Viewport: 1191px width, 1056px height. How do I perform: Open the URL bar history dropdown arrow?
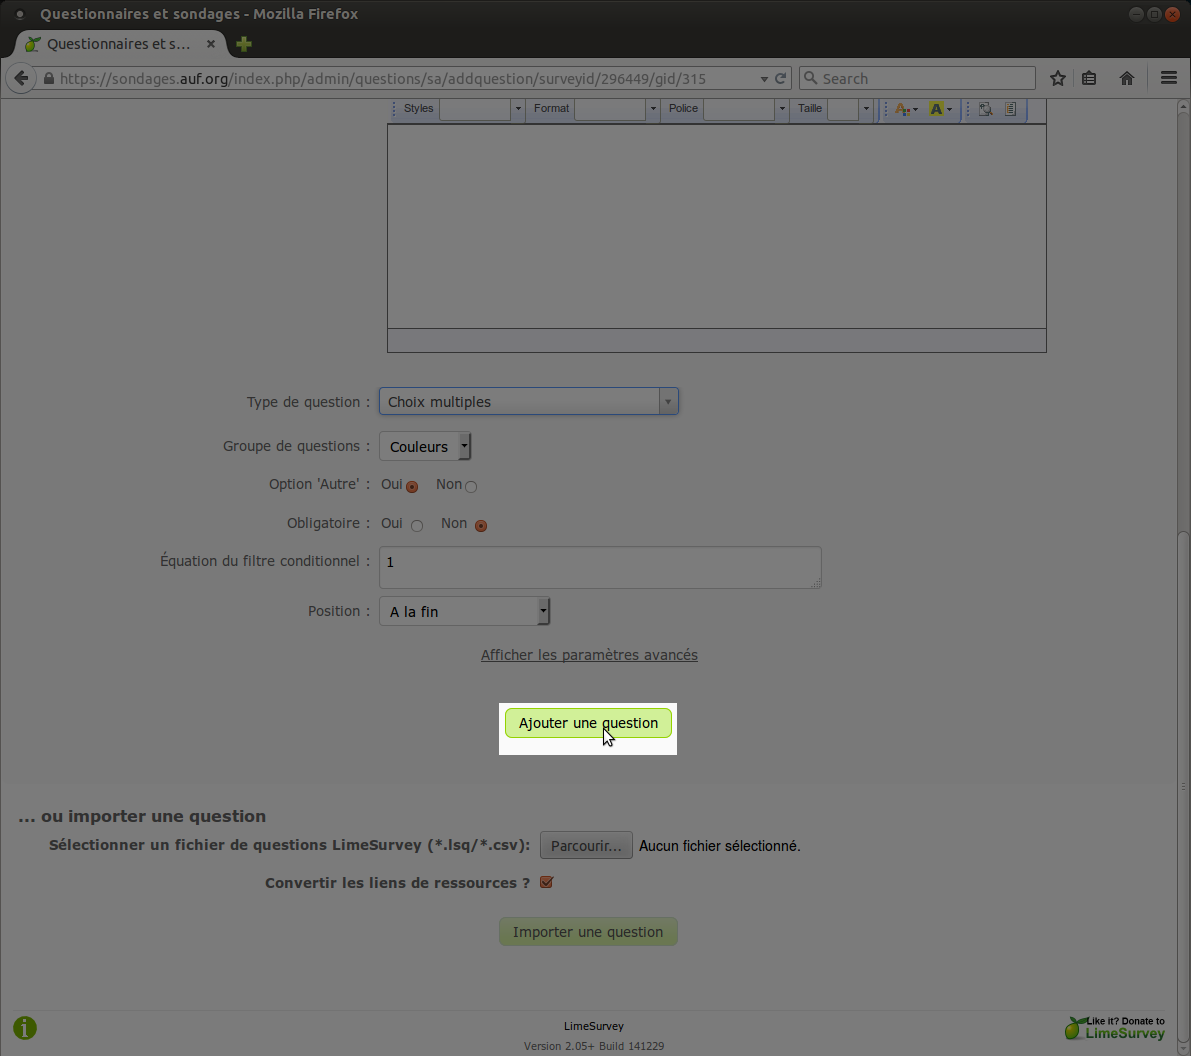tap(763, 79)
